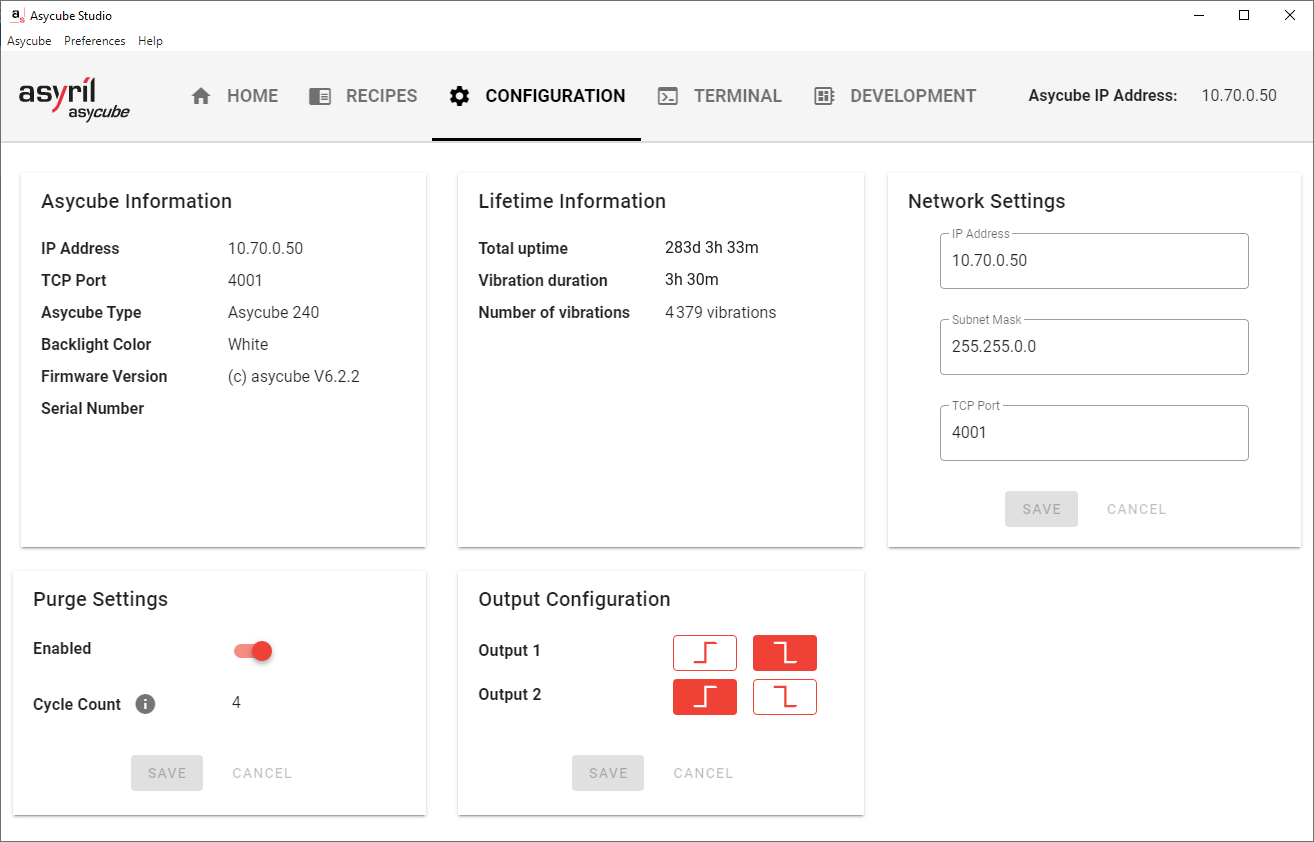1314x842 pixels.
Task: Deselect the falling edge toggle for Output 1
Action: (x=785, y=652)
